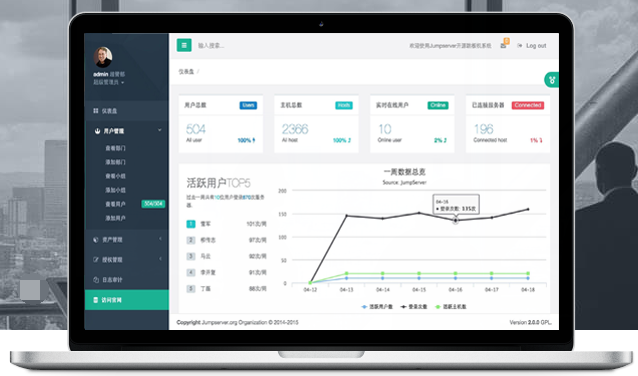This screenshot has width=638, height=376.
Task: Click the 196 connected hosts number
Action: [x=483, y=129]
